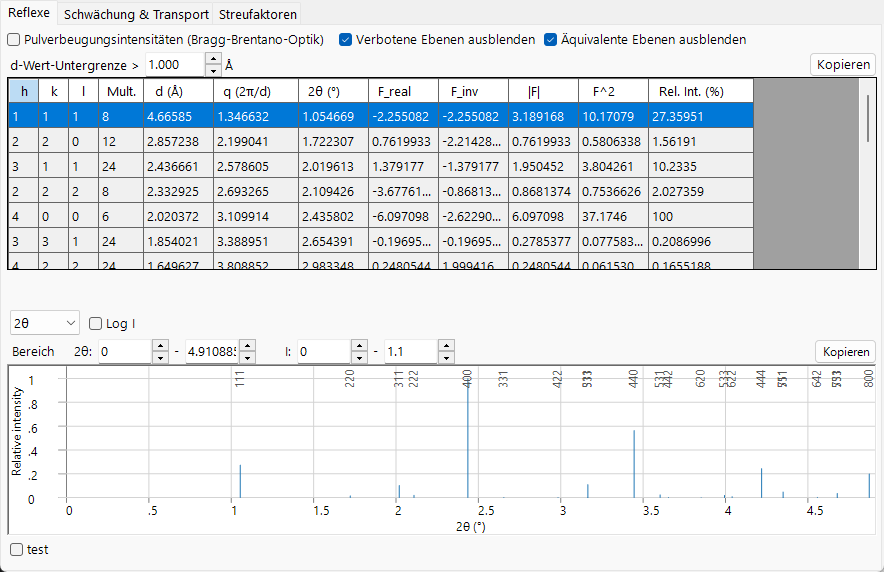Copy the table with the upper Kopieren button
Image resolution: width=884 pixels, height=572 pixels.
coord(843,65)
